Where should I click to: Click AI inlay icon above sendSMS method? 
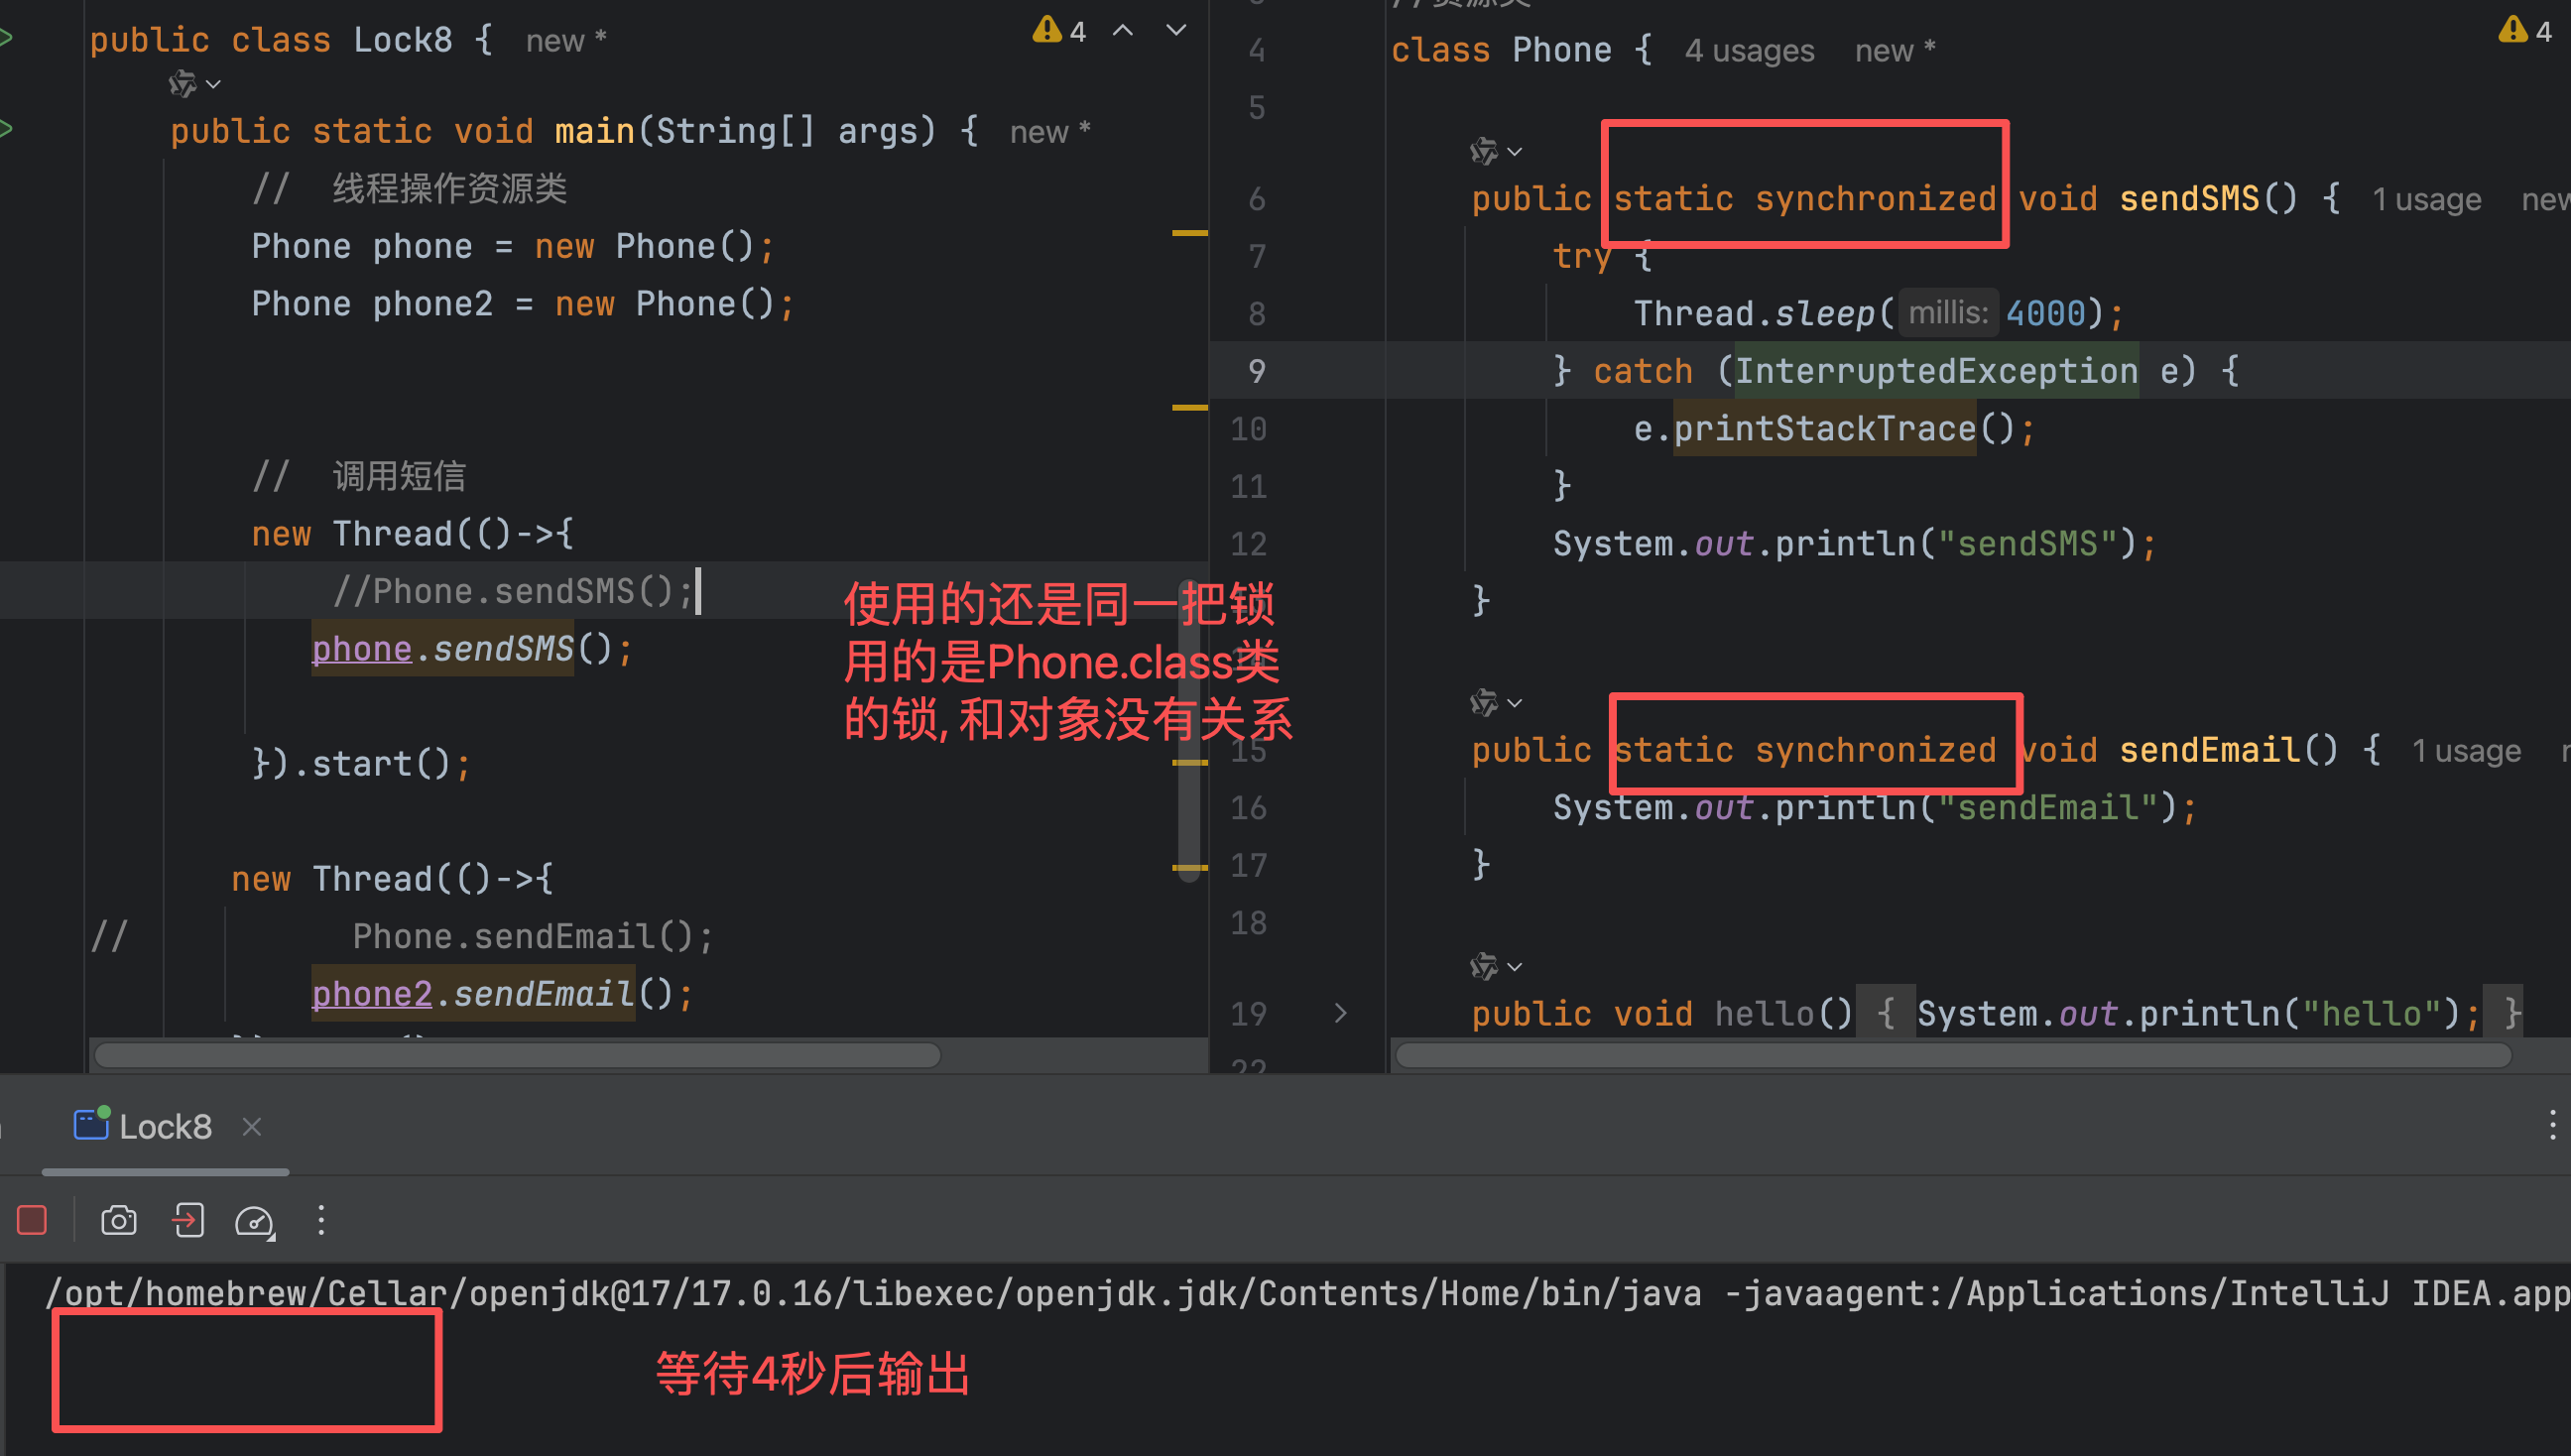tap(1484, 152)
